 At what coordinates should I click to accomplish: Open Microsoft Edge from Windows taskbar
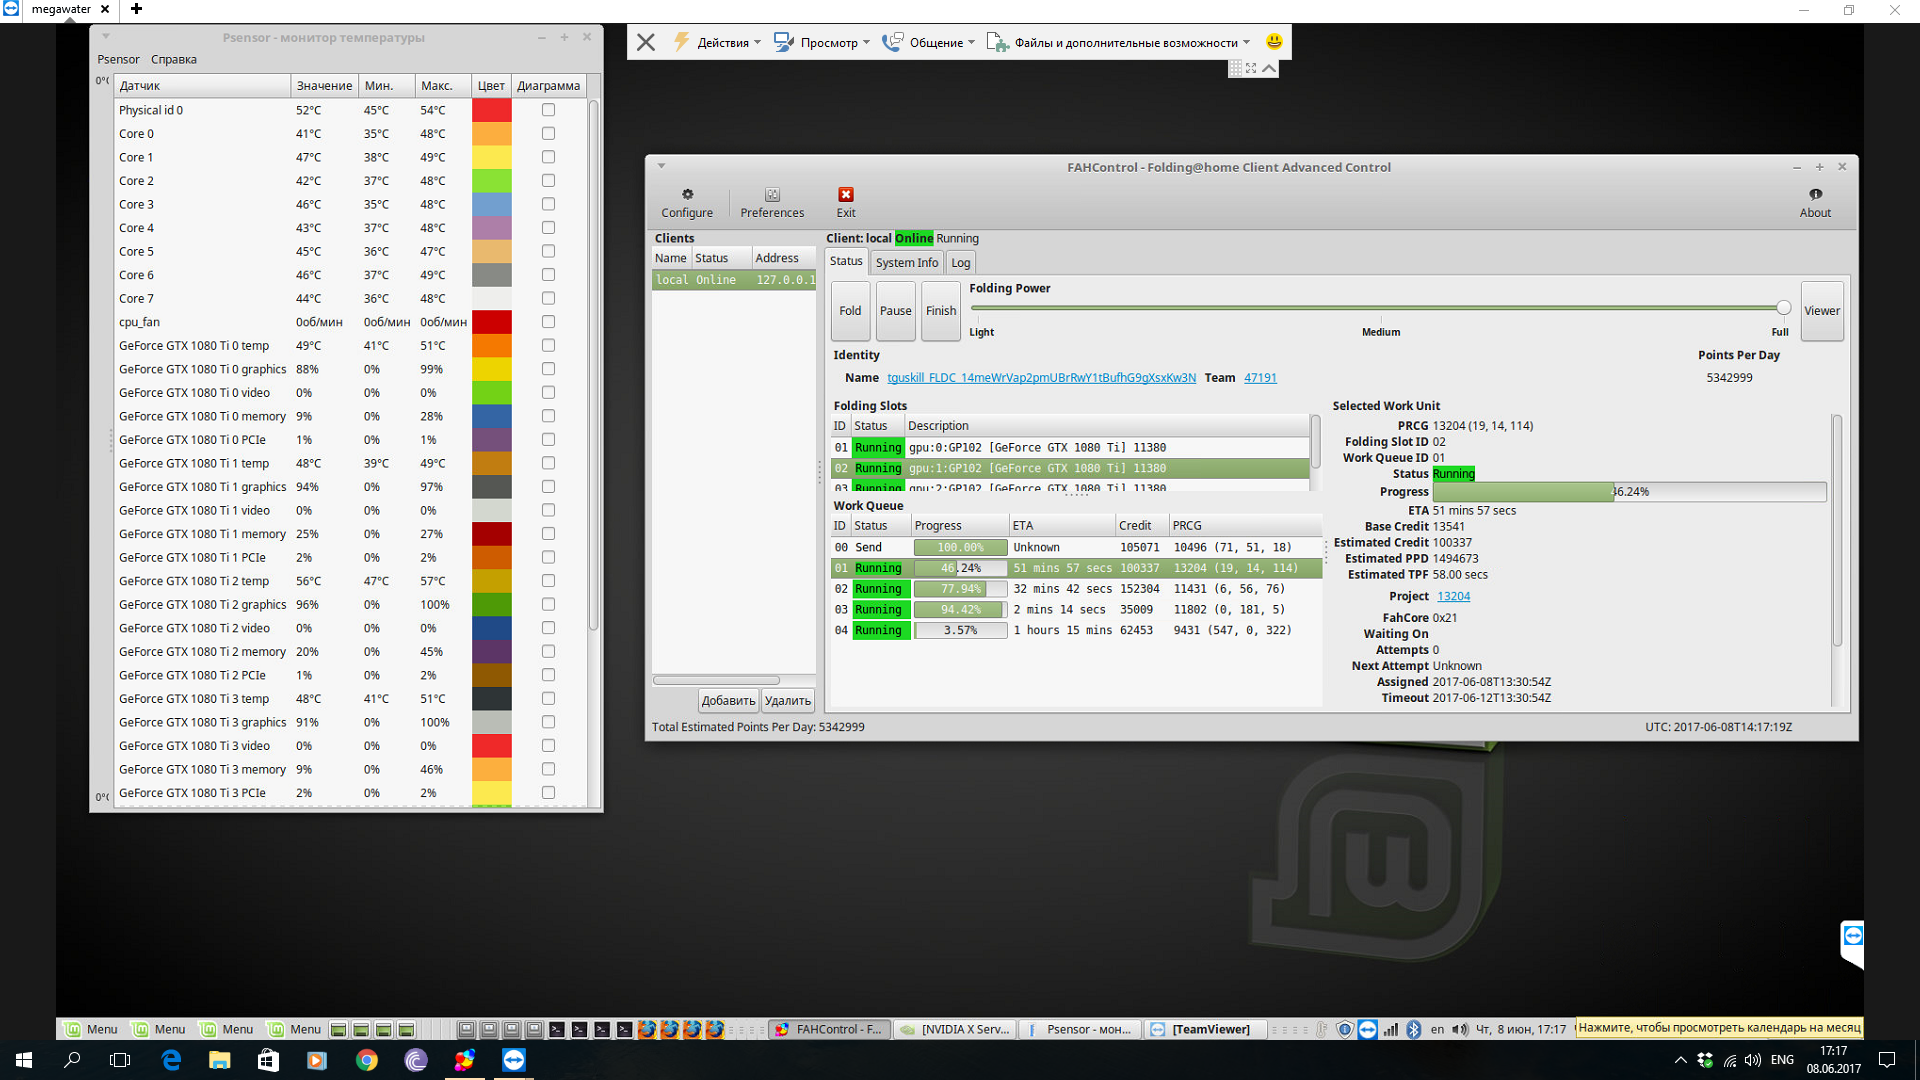click(171, 1060)
